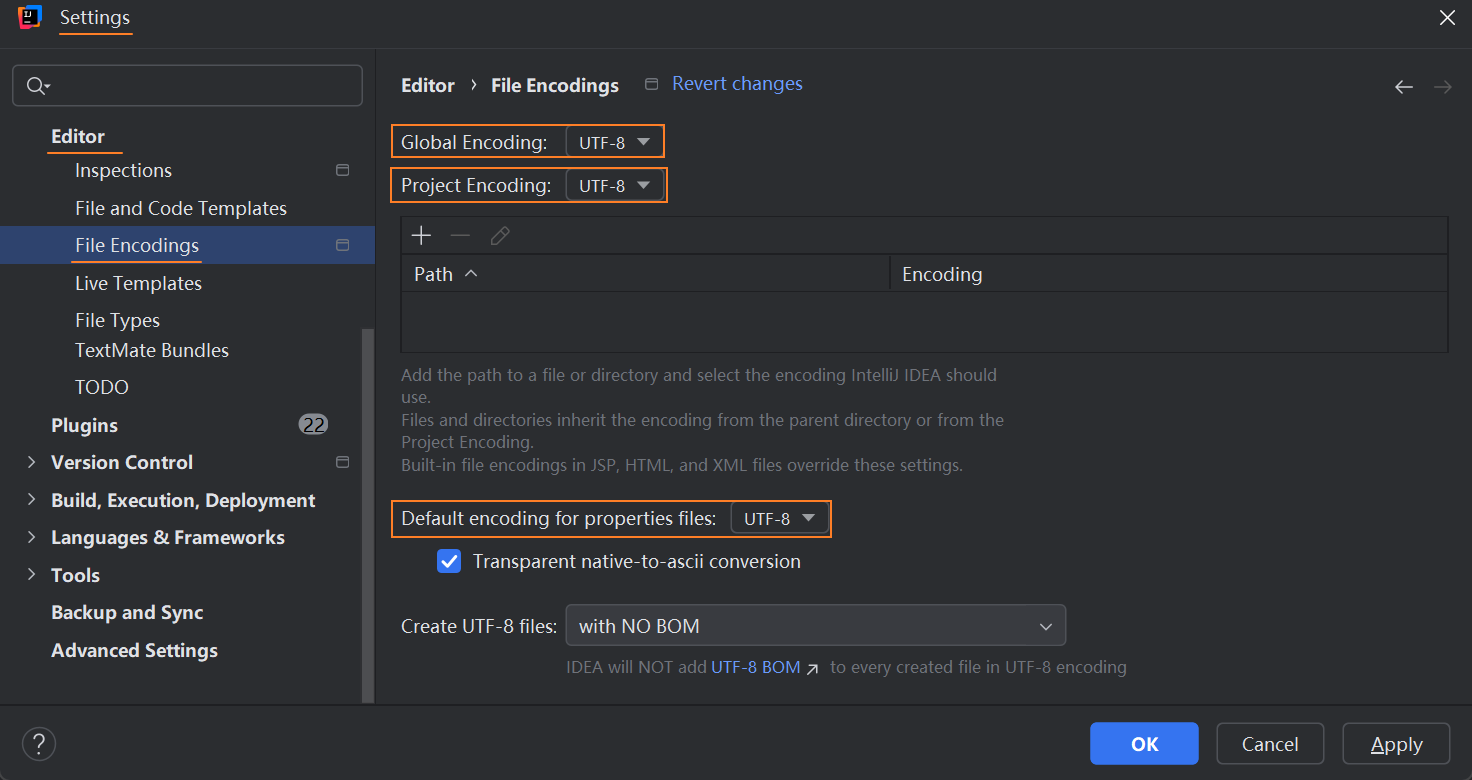Select Live Templates in settings tree
Screen dimensions: 1472x780
(138, 283)
